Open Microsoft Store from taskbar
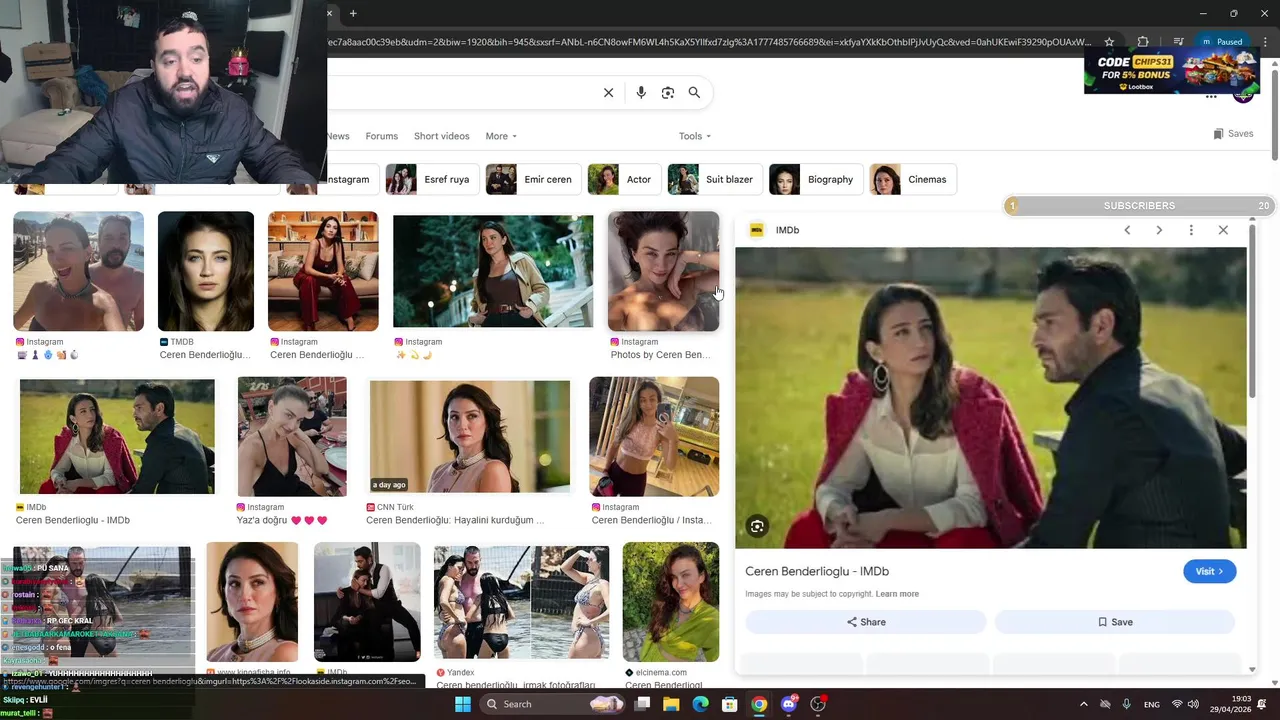 click(x=730, y=704)
